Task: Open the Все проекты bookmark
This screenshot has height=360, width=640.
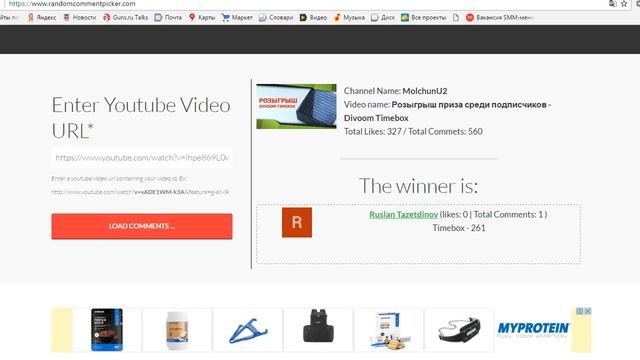Action: (x=423, y=18)
